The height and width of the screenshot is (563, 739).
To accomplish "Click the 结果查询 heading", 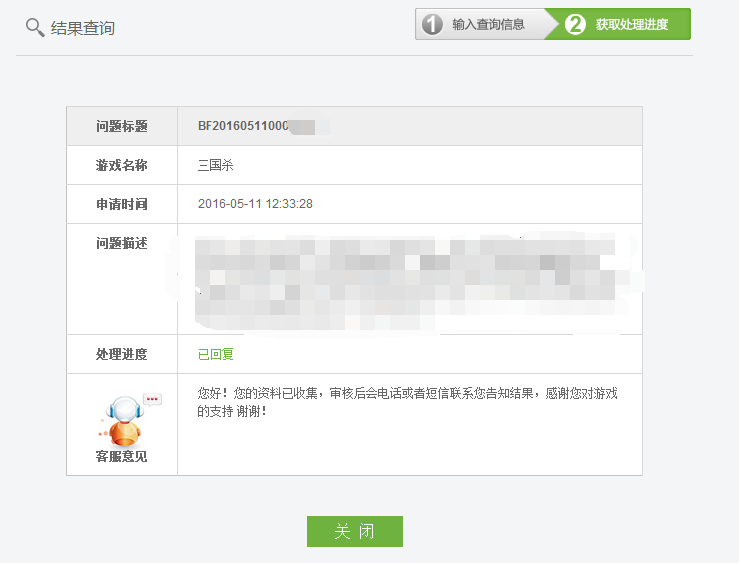I will [x=82, y=28].
